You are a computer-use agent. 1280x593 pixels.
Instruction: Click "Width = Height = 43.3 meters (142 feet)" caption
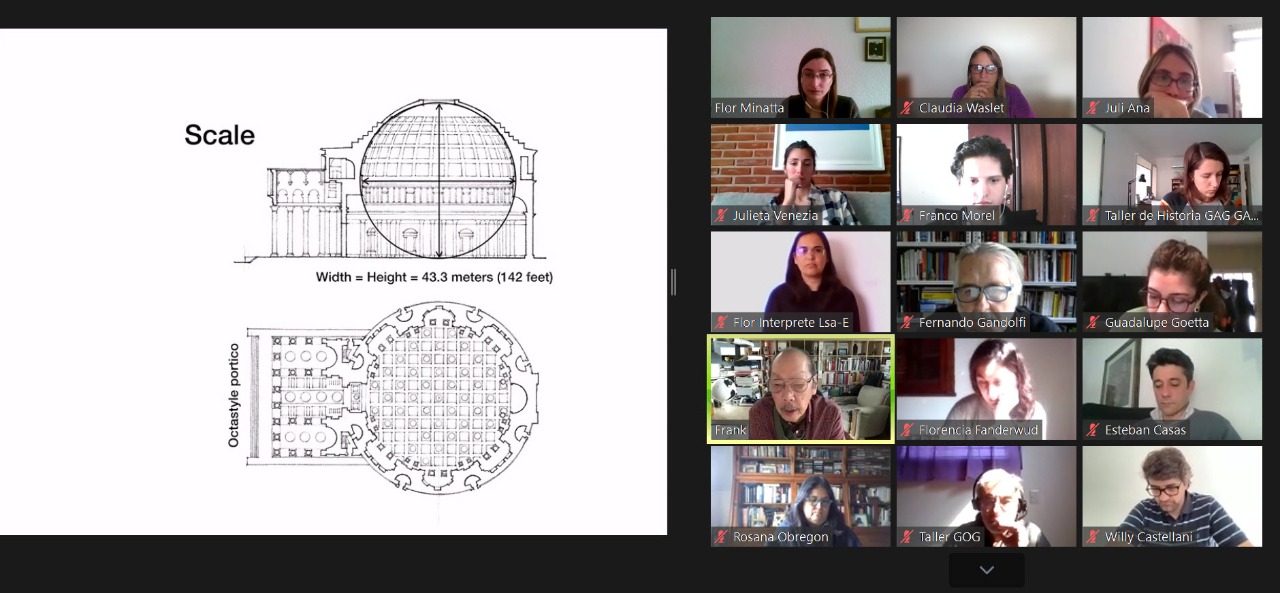click(x=434, y=277)
